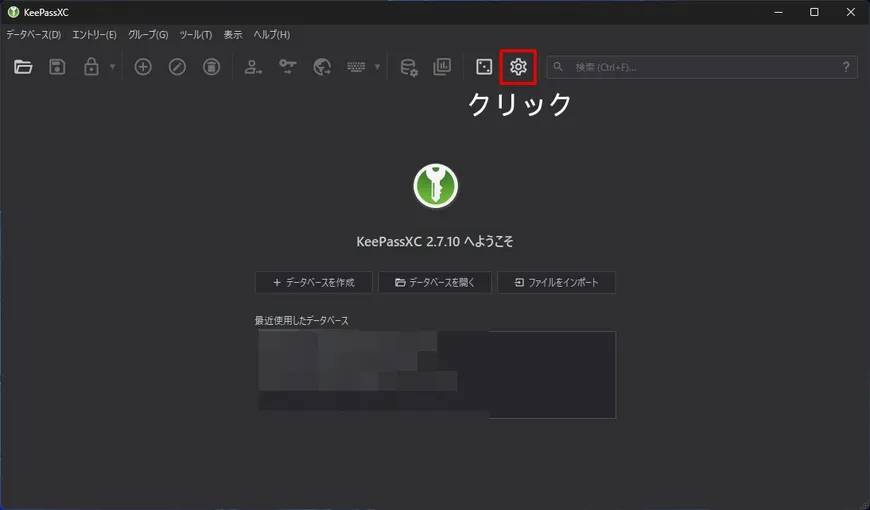The height and width of the screenshot is (510, 870).
Task: Click the データベースを作成 button
Action: pyautogui.click(x=313, y=282)
